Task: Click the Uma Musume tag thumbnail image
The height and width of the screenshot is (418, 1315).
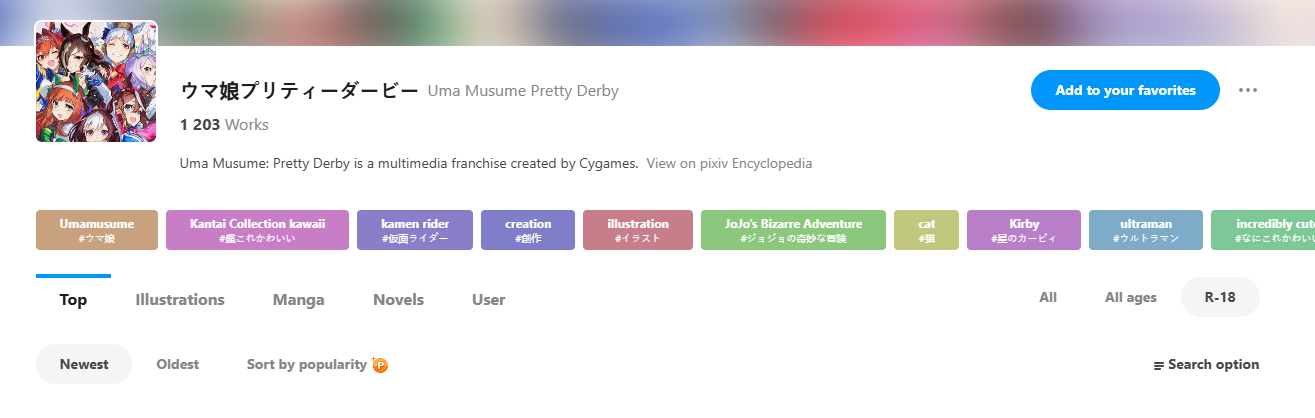Action: click(96, 81)
